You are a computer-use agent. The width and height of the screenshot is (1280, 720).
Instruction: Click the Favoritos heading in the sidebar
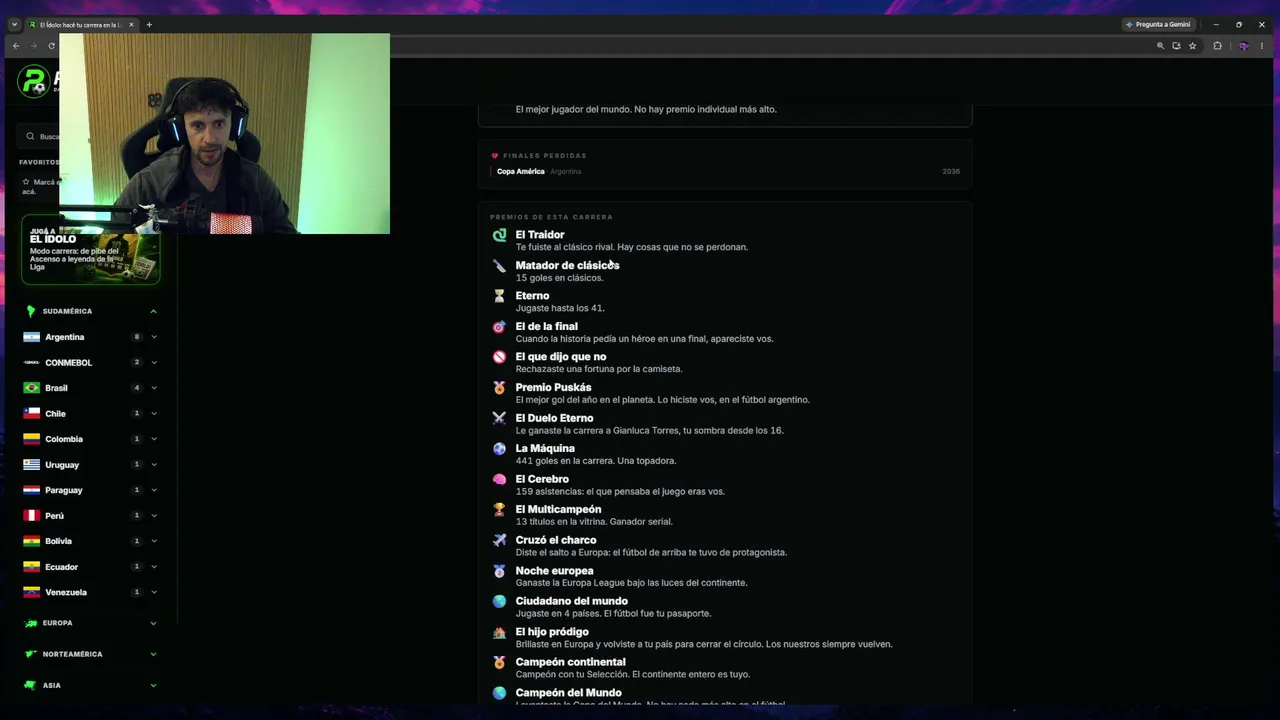(x=40, y=162)
